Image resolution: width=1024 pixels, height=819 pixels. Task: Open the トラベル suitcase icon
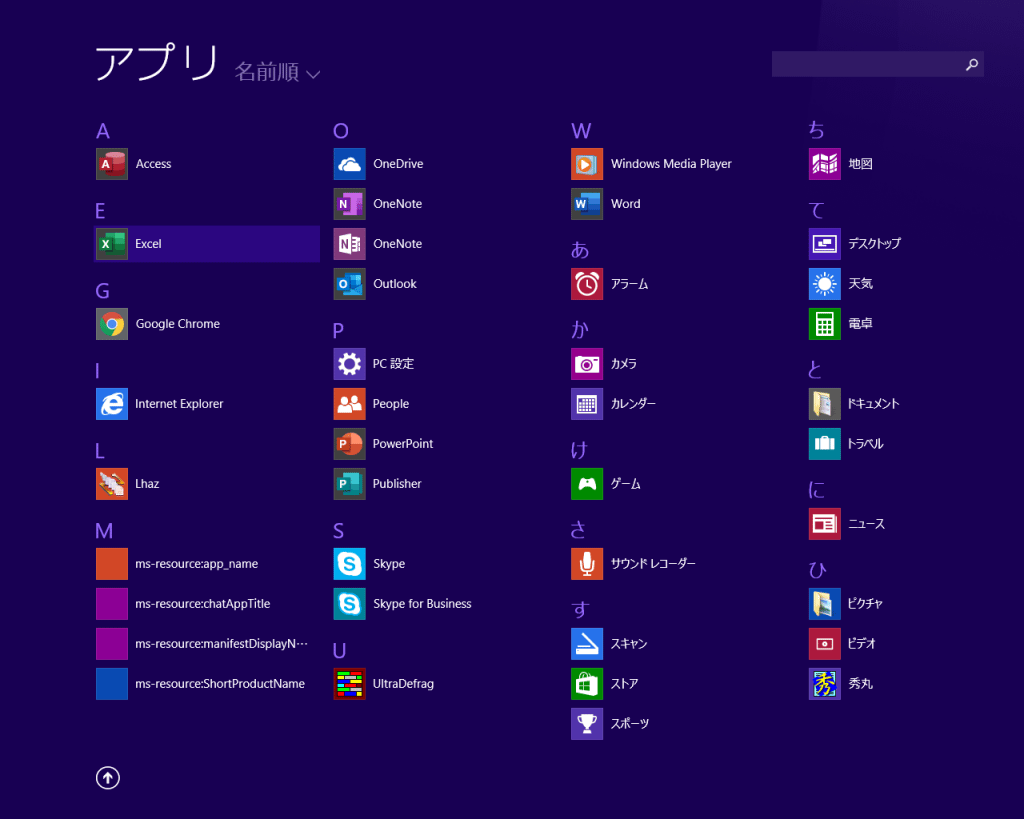(x=825, y=444)
